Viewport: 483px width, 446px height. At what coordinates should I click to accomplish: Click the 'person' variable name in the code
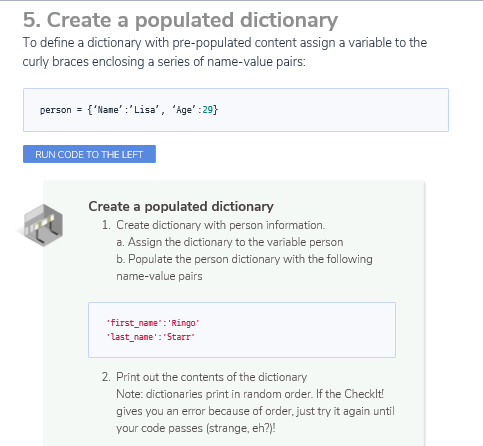coord(56,110)
